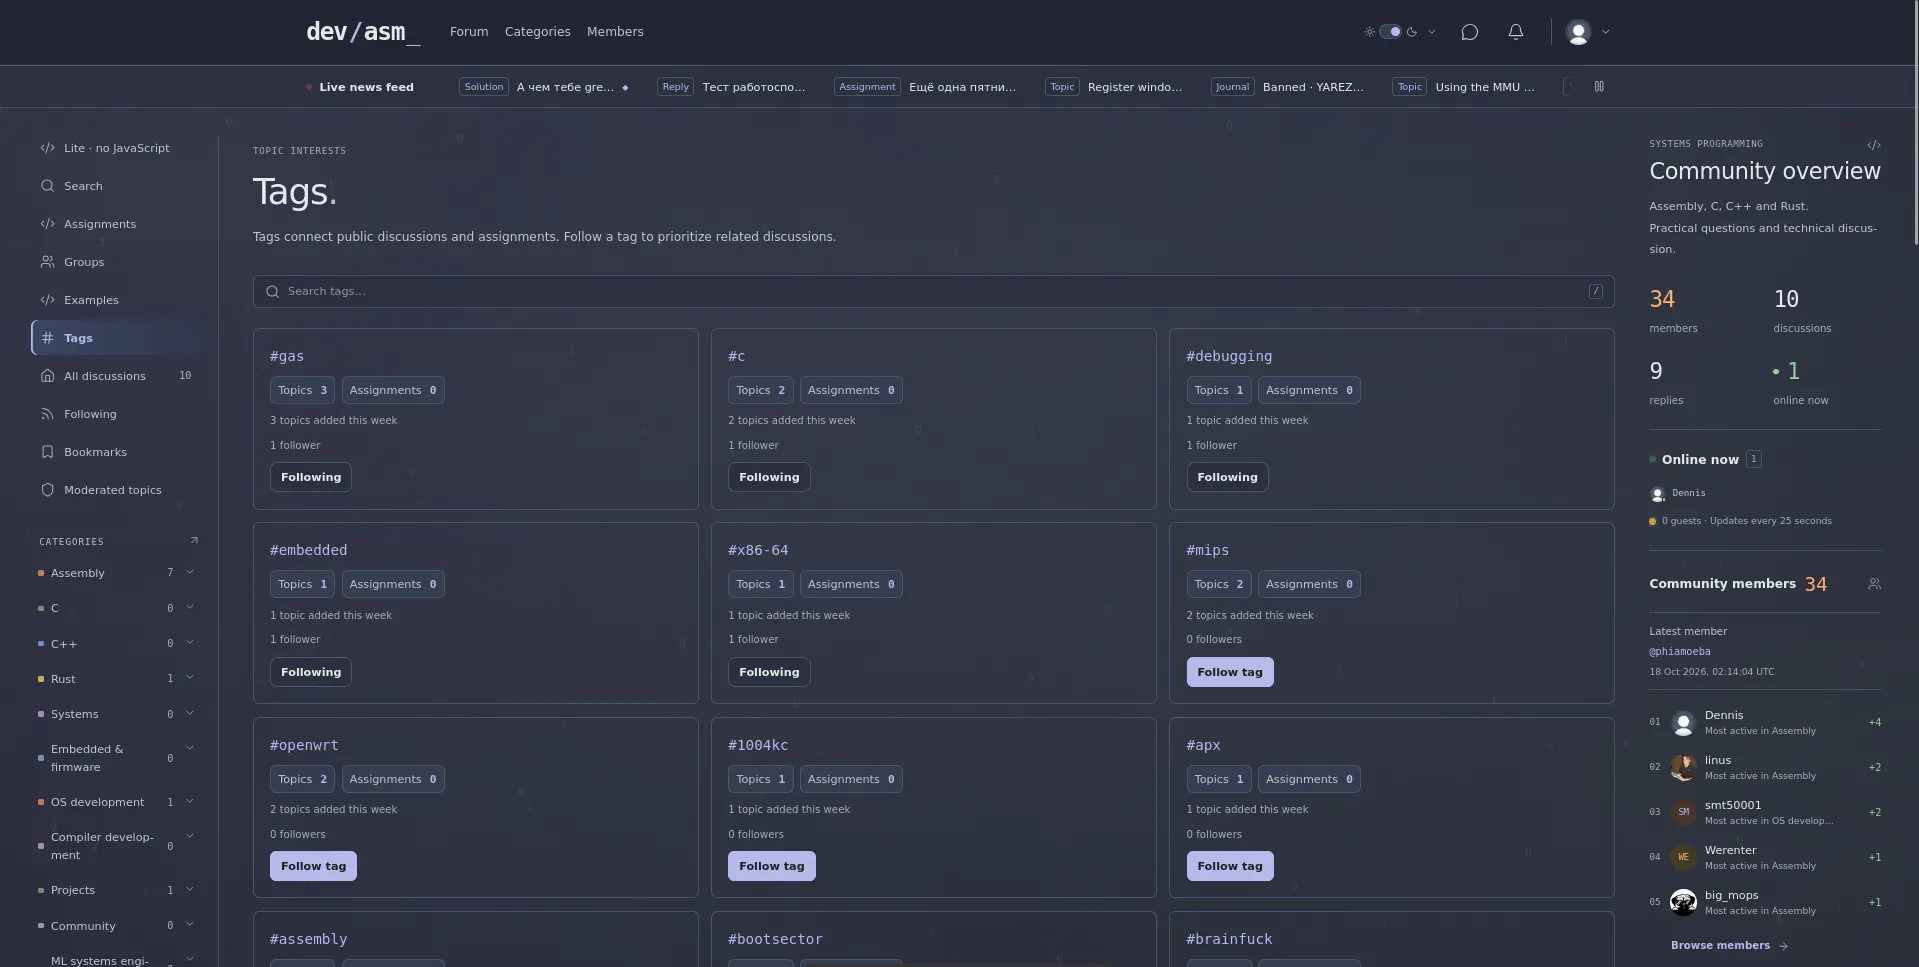This screenshot has width=1919, height=967.
Task: Unfollow the #gas tag
Action: pyautogui.click(x=311, y=477)
